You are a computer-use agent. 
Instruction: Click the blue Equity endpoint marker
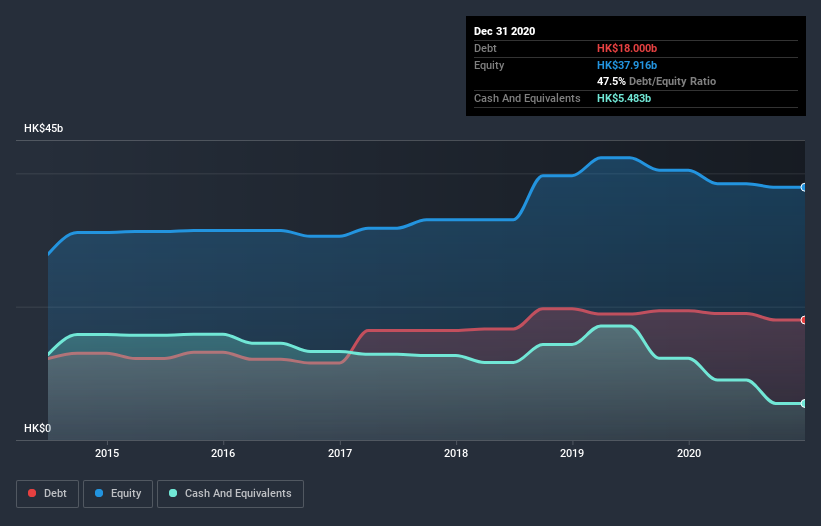804,187
